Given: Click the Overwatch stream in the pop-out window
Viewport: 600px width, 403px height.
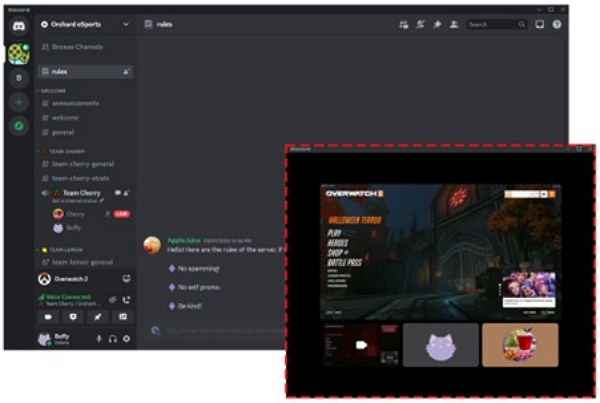Looking at the screenshot, I should click(x=440, y=251).
